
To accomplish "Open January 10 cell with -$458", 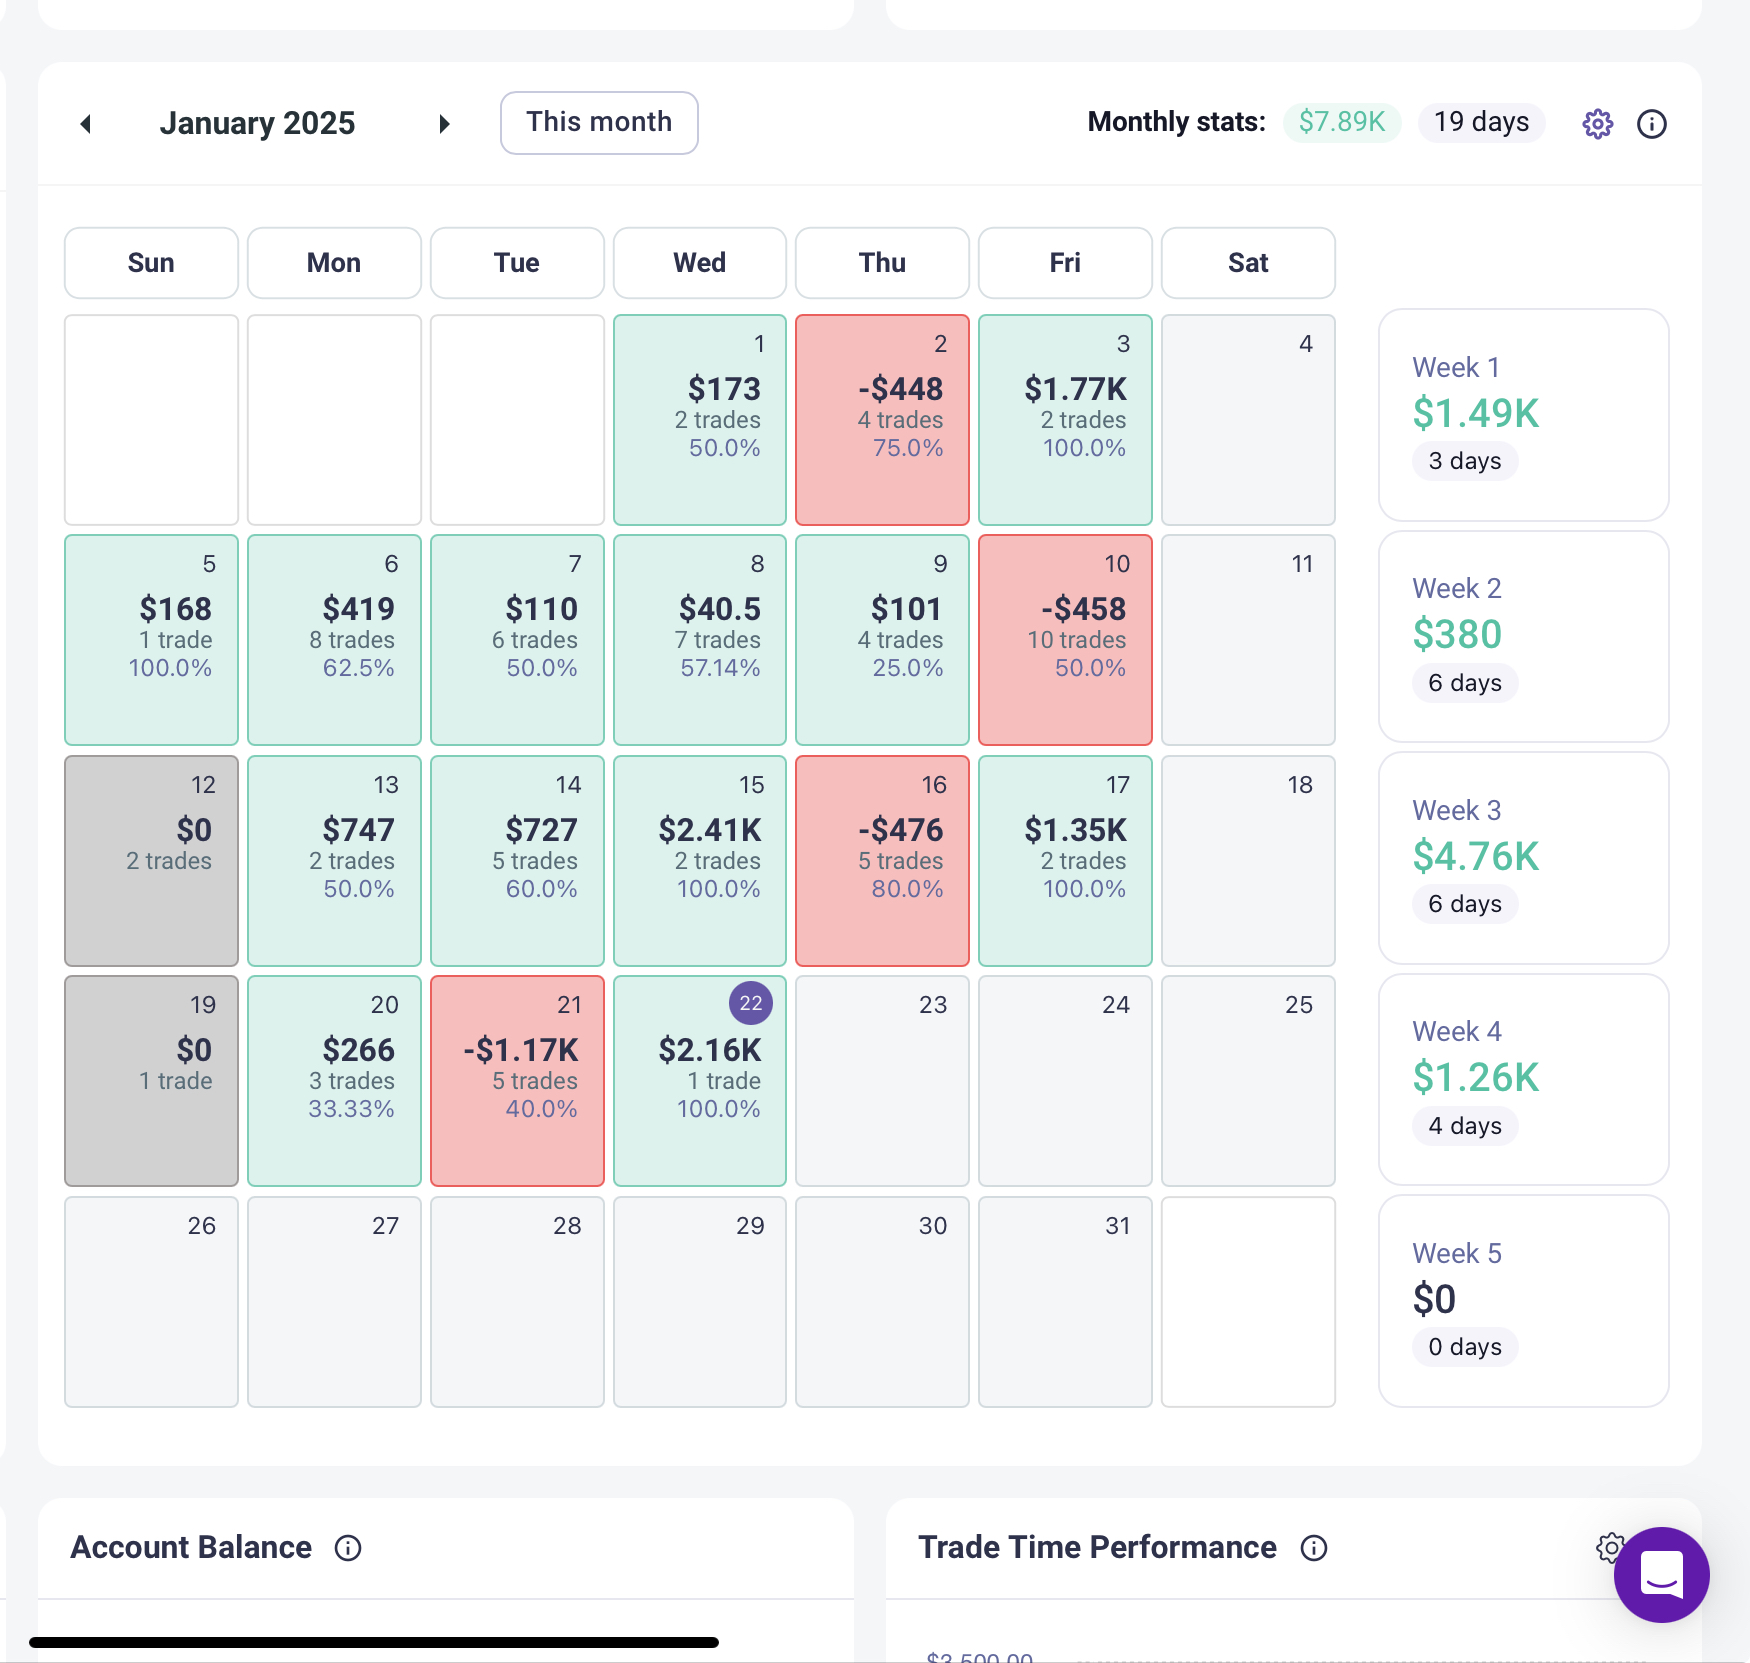I will 1064,640.
